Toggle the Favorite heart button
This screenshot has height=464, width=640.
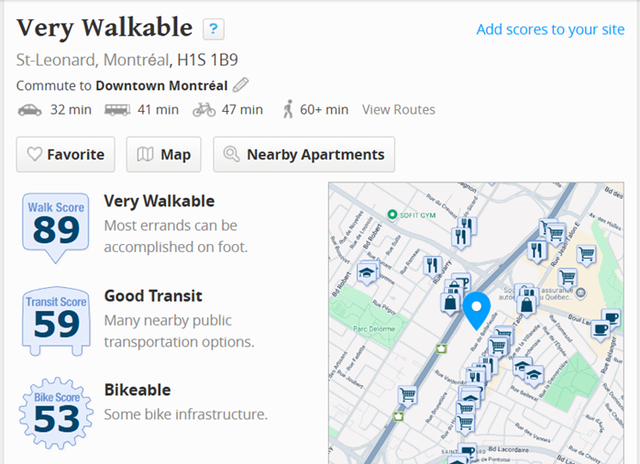[66, 155]
